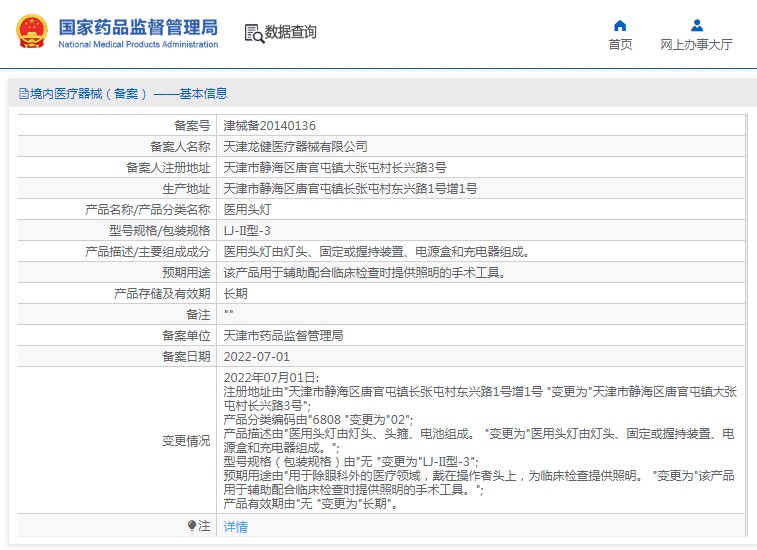Click the filing date 2022-07-01
The width and height of the screenshot is (757, 550).
(256, 356)
